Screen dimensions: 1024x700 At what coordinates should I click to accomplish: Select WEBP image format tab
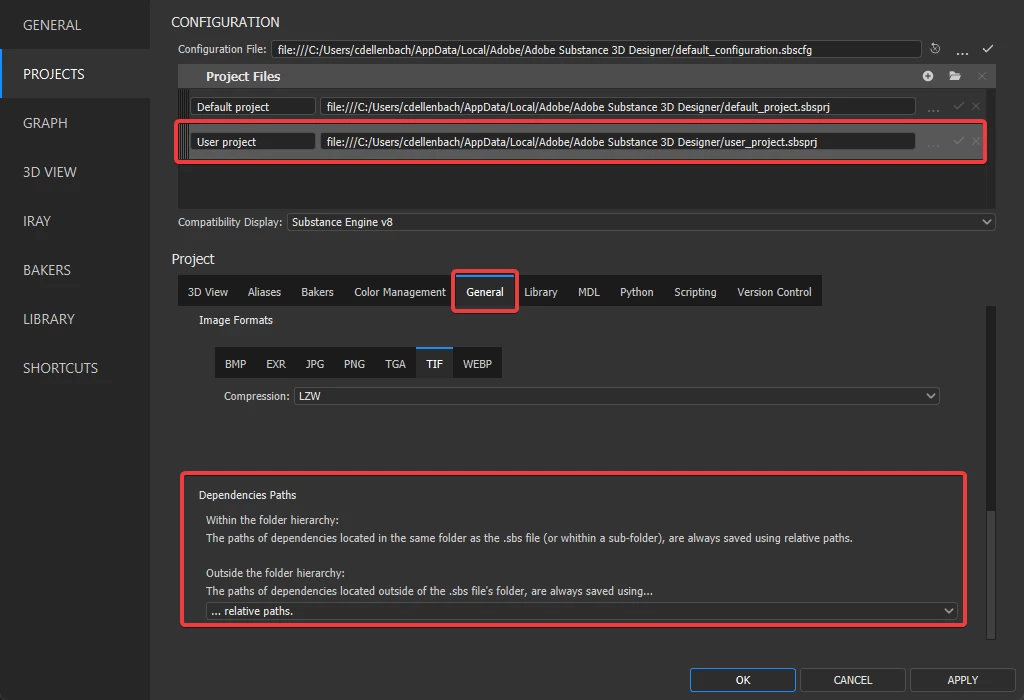(477, 364)
